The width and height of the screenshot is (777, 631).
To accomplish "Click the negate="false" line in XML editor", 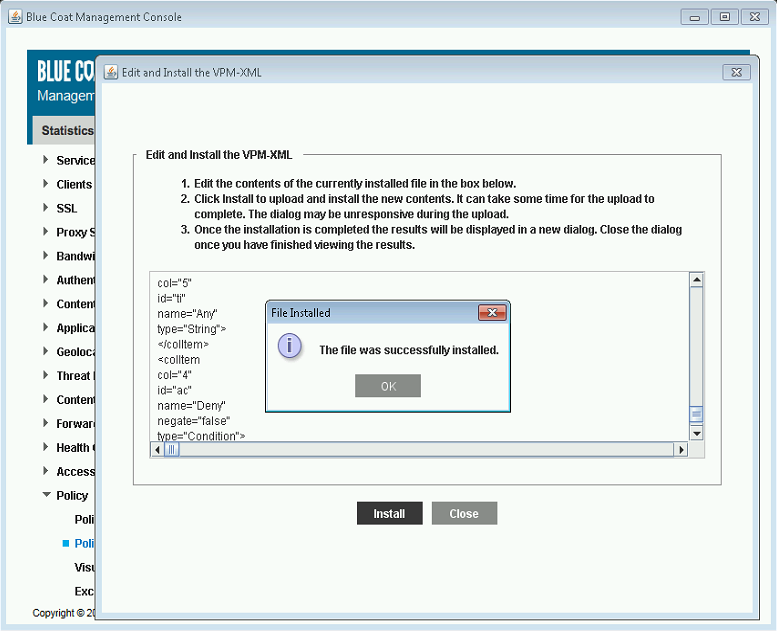I will coord(194,421).
